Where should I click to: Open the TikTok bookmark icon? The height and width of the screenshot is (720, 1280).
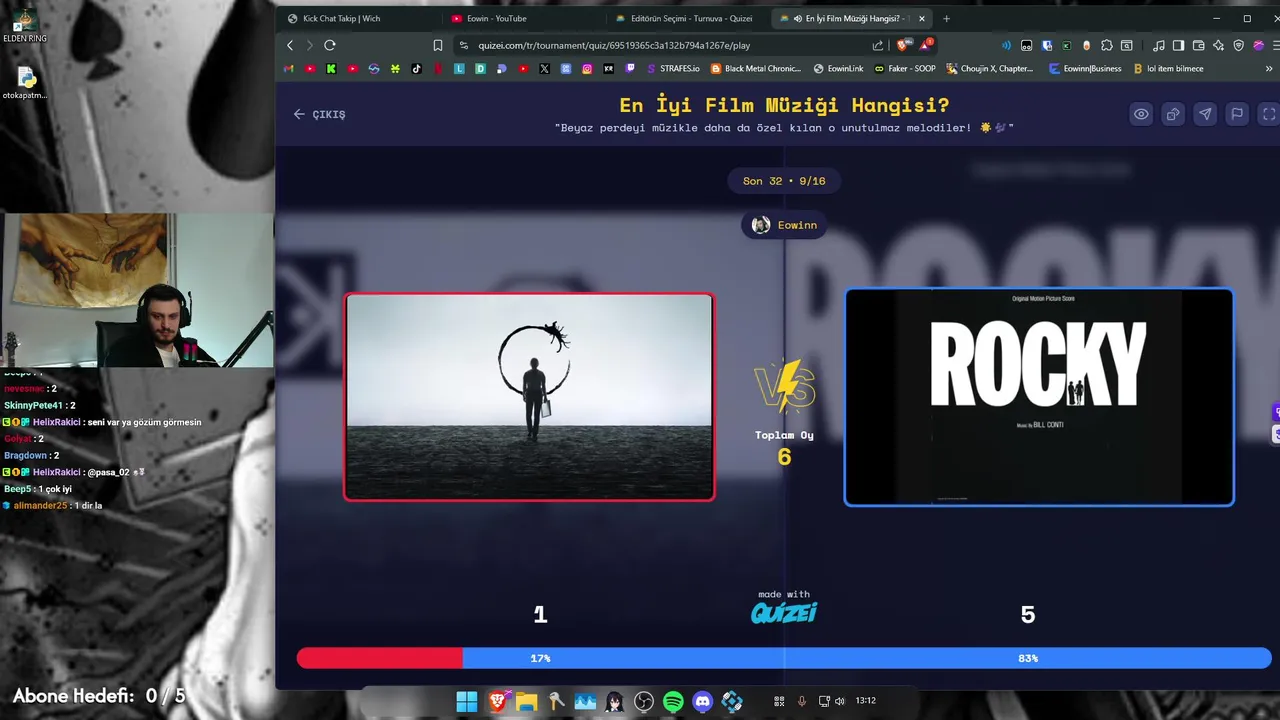416,69
